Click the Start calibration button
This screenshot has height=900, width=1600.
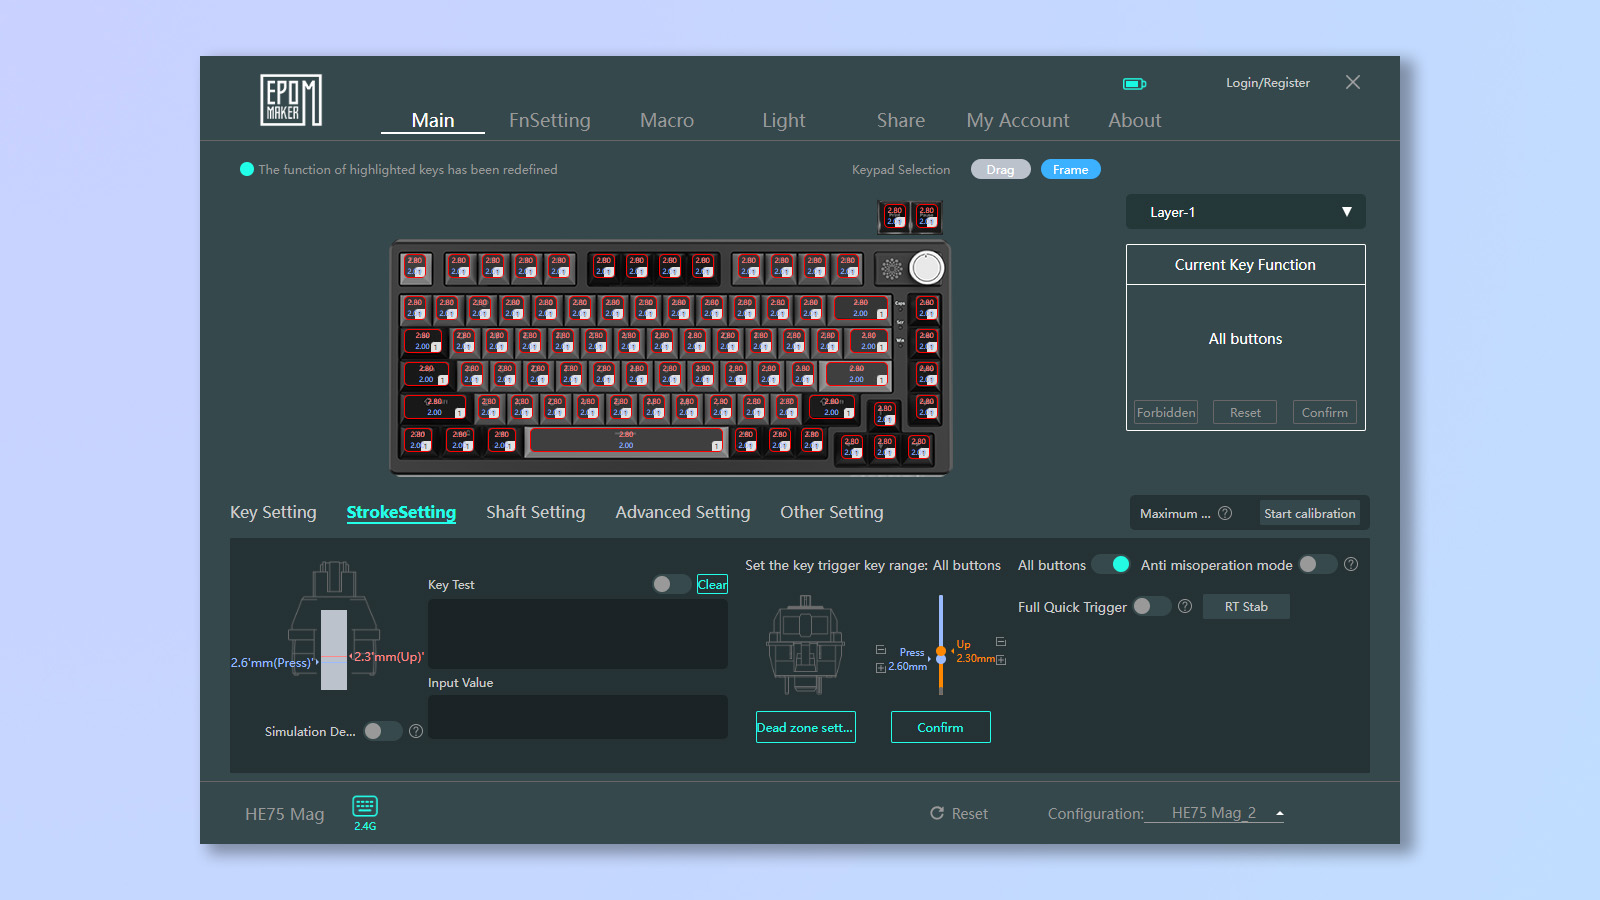[x=1310, y=513]
